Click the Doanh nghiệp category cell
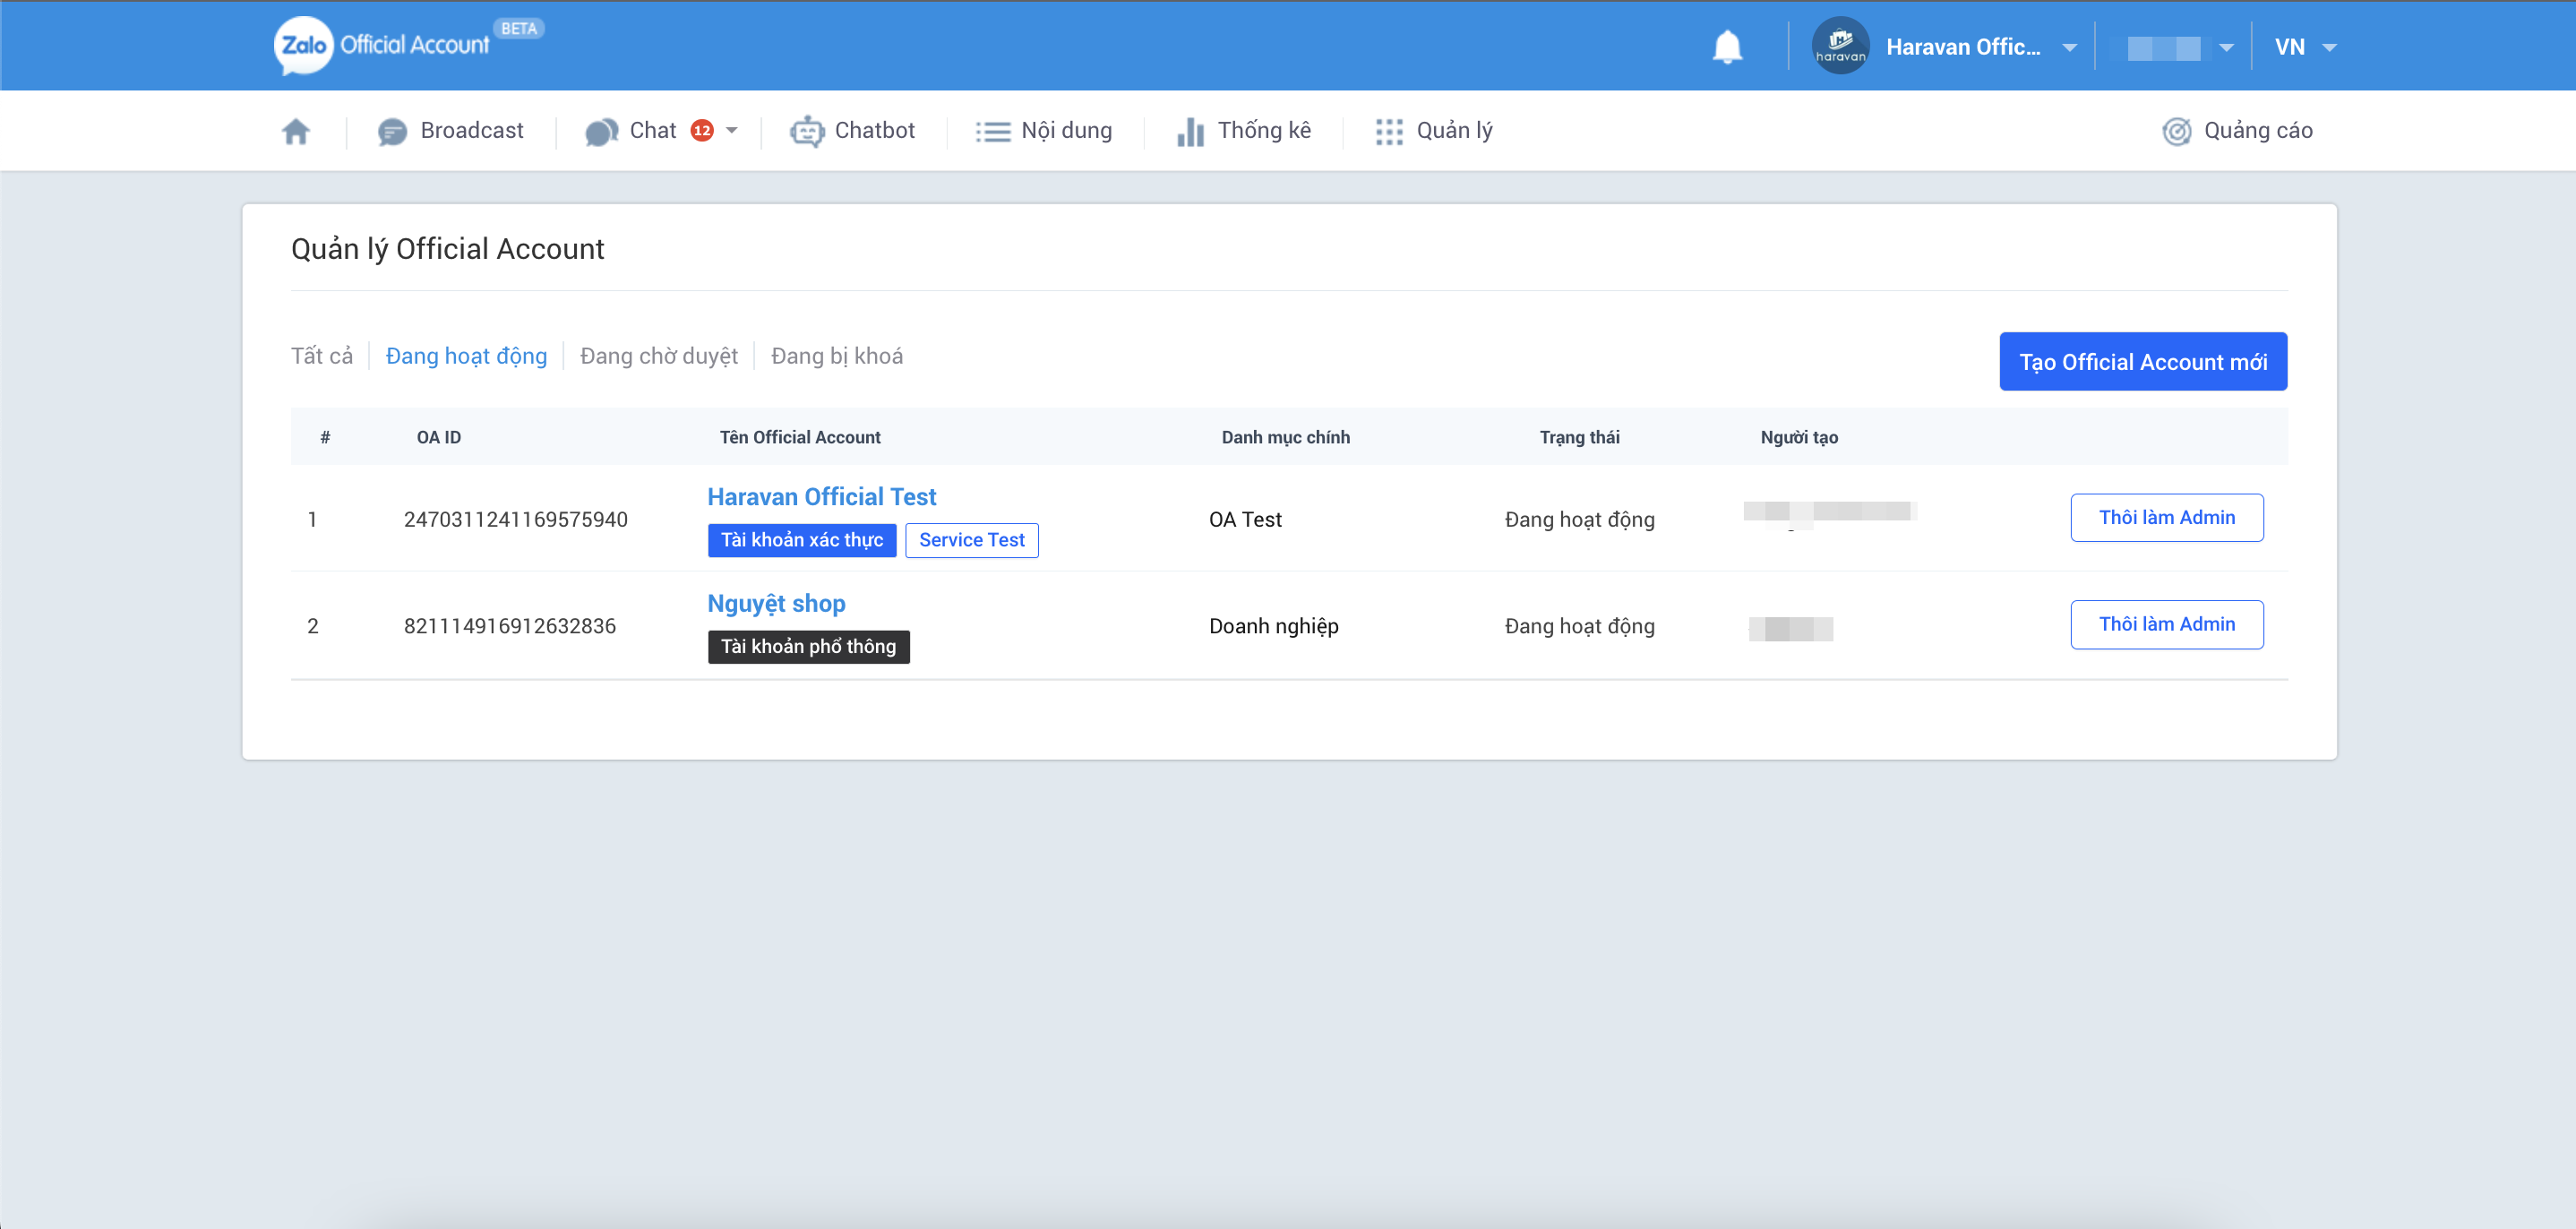This screenshot has height=1229, width=2576. [x=1273, y=627]
